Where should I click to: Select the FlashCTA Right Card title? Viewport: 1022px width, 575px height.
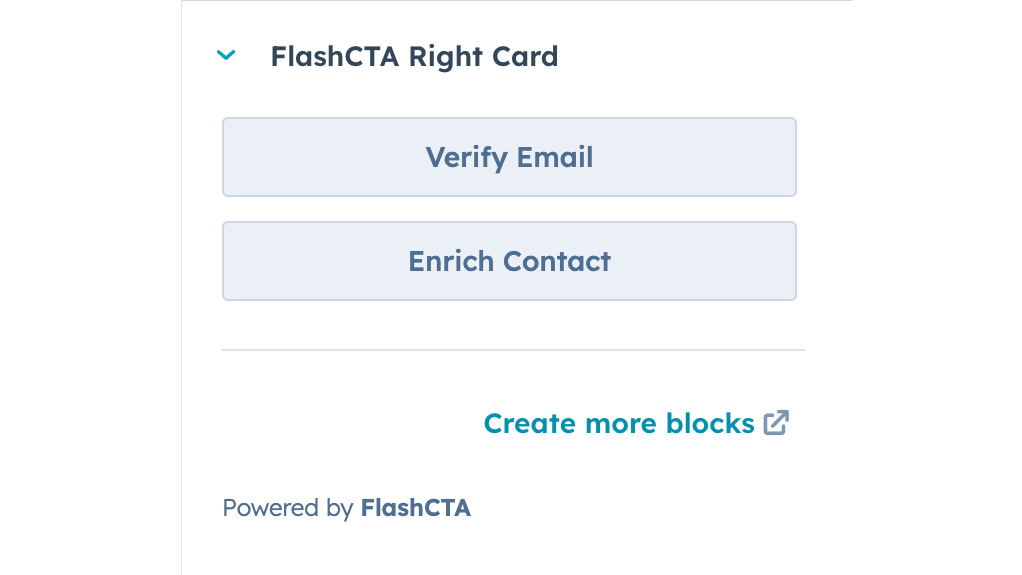tap(414, 56)
